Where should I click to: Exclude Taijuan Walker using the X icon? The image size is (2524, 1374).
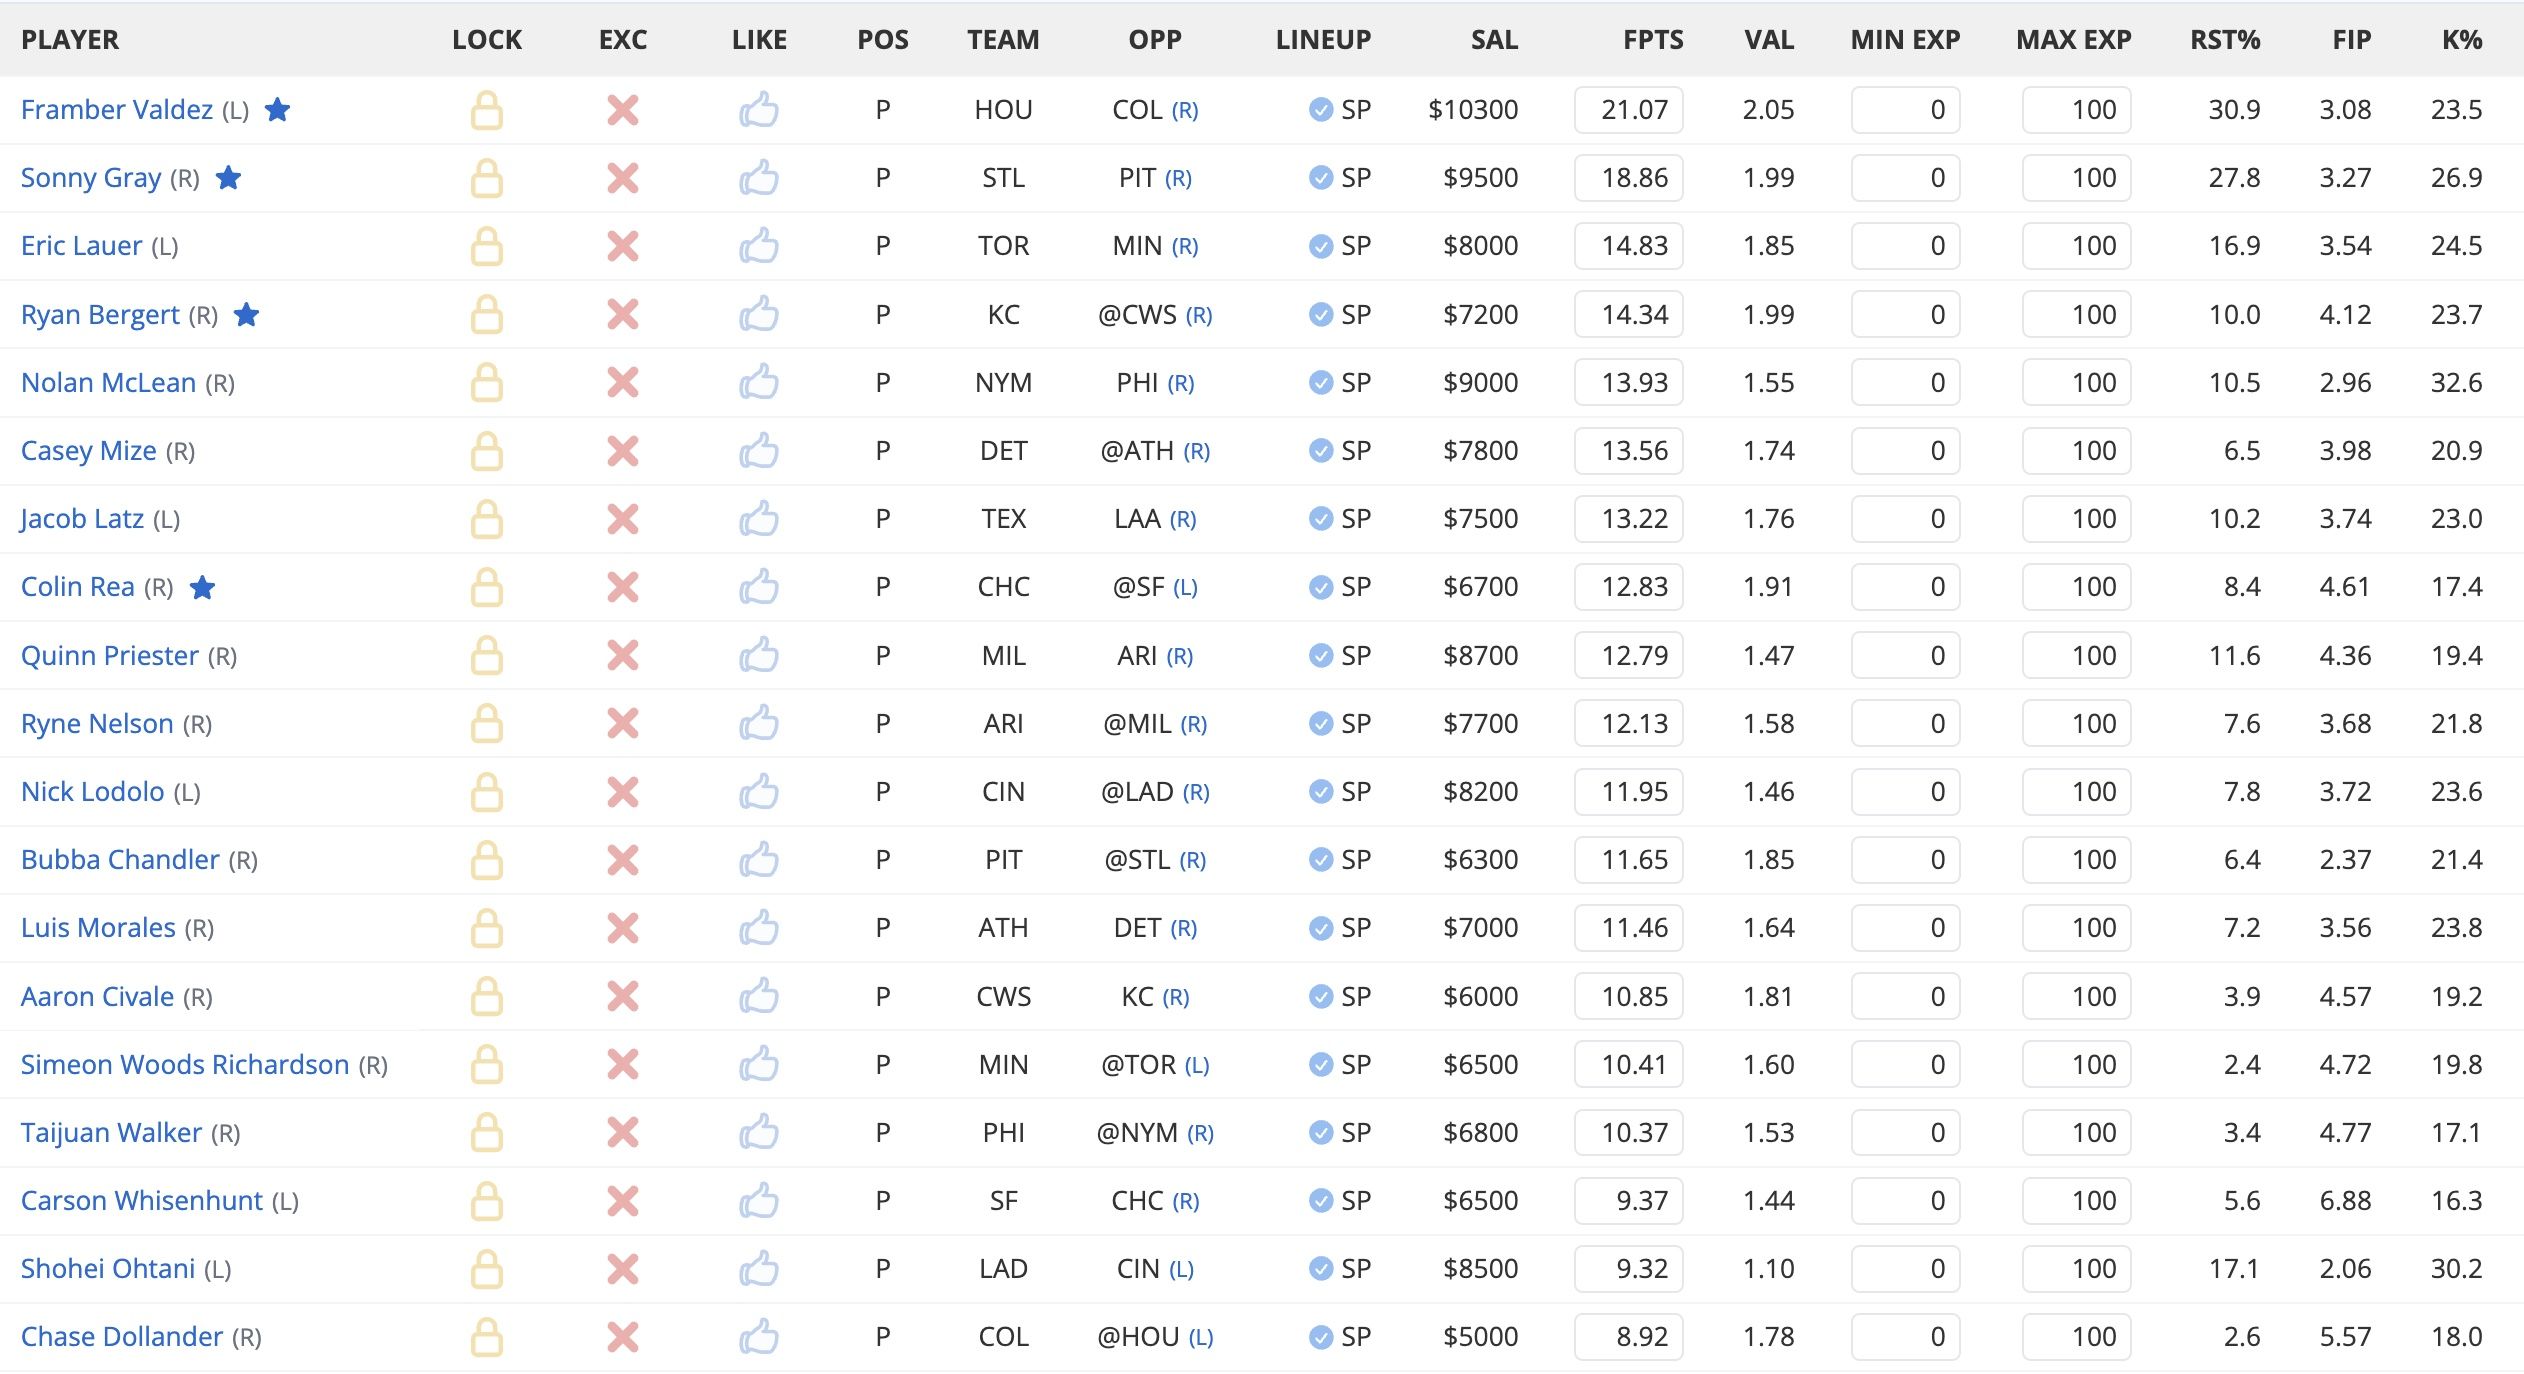(x=623, y=1133)
